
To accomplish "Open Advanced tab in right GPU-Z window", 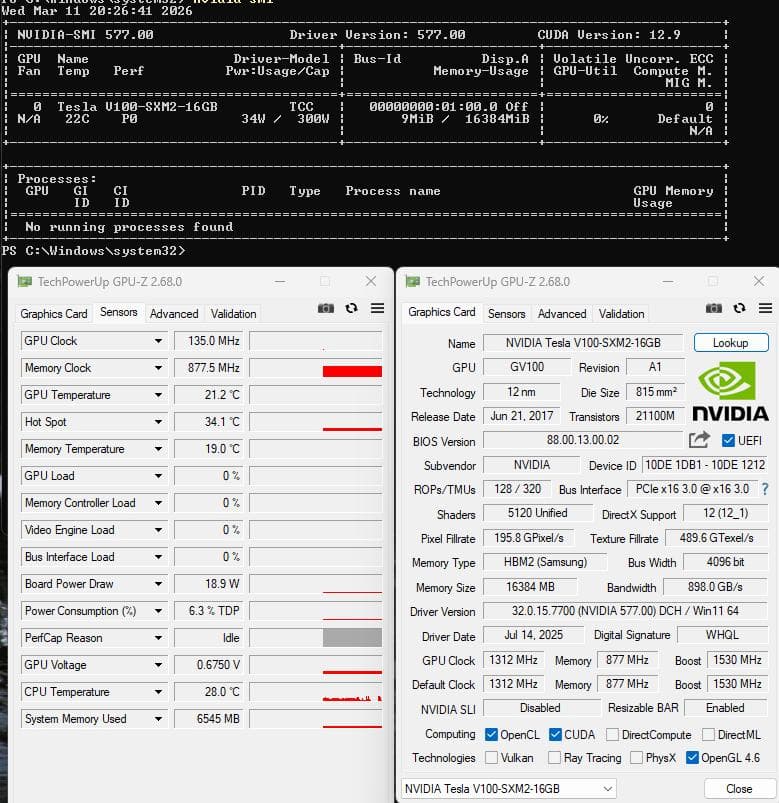I will (562, 313).
